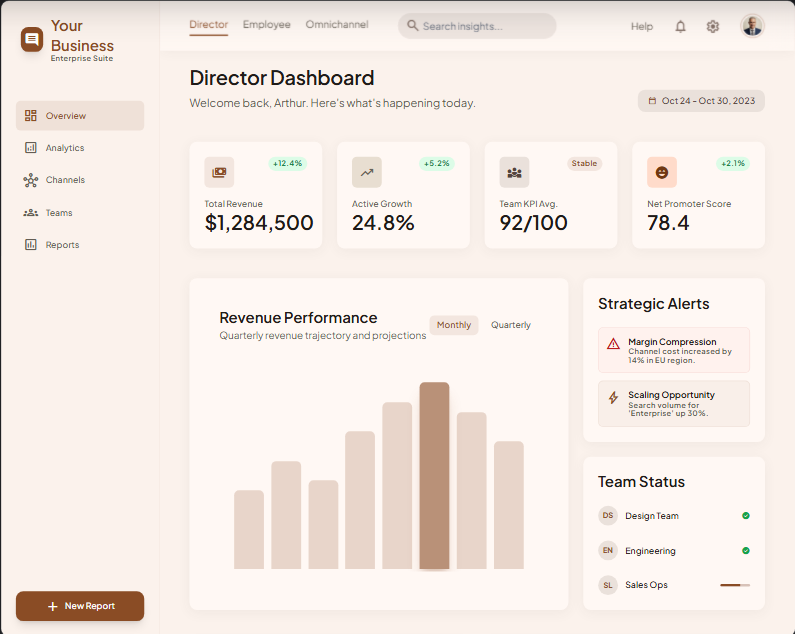Screen dimensions: 795x634
Task: Click the Sales Ops progress bar
Action: pos(735,585)
